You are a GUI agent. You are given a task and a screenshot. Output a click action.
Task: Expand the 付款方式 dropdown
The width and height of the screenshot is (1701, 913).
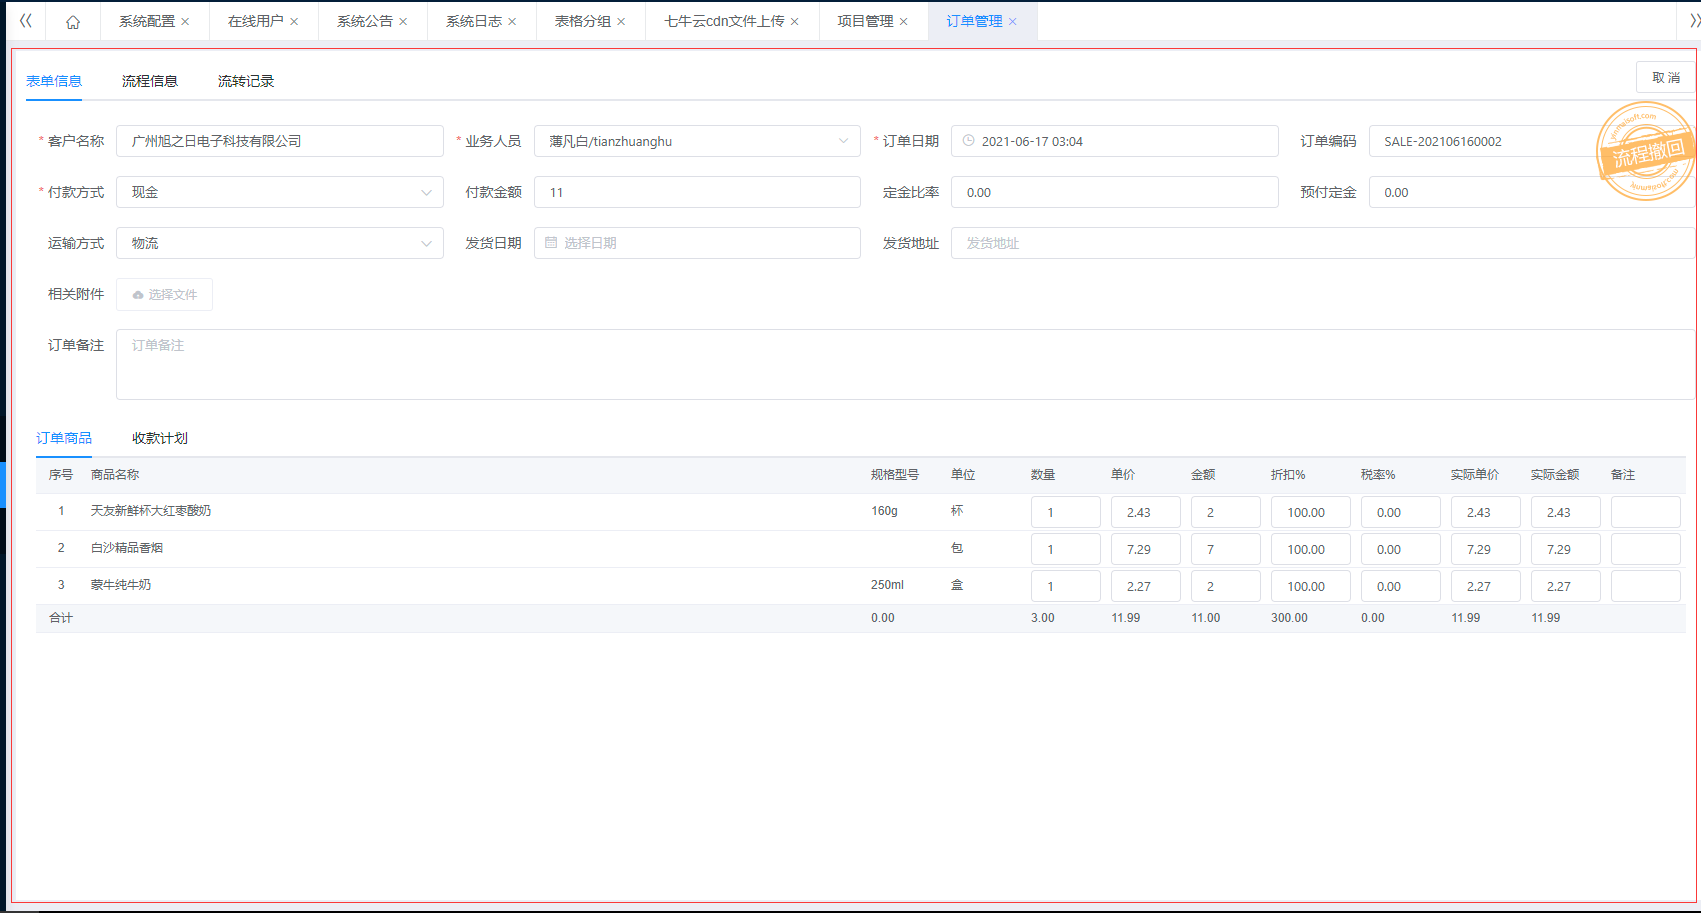(x=426, y=193)
